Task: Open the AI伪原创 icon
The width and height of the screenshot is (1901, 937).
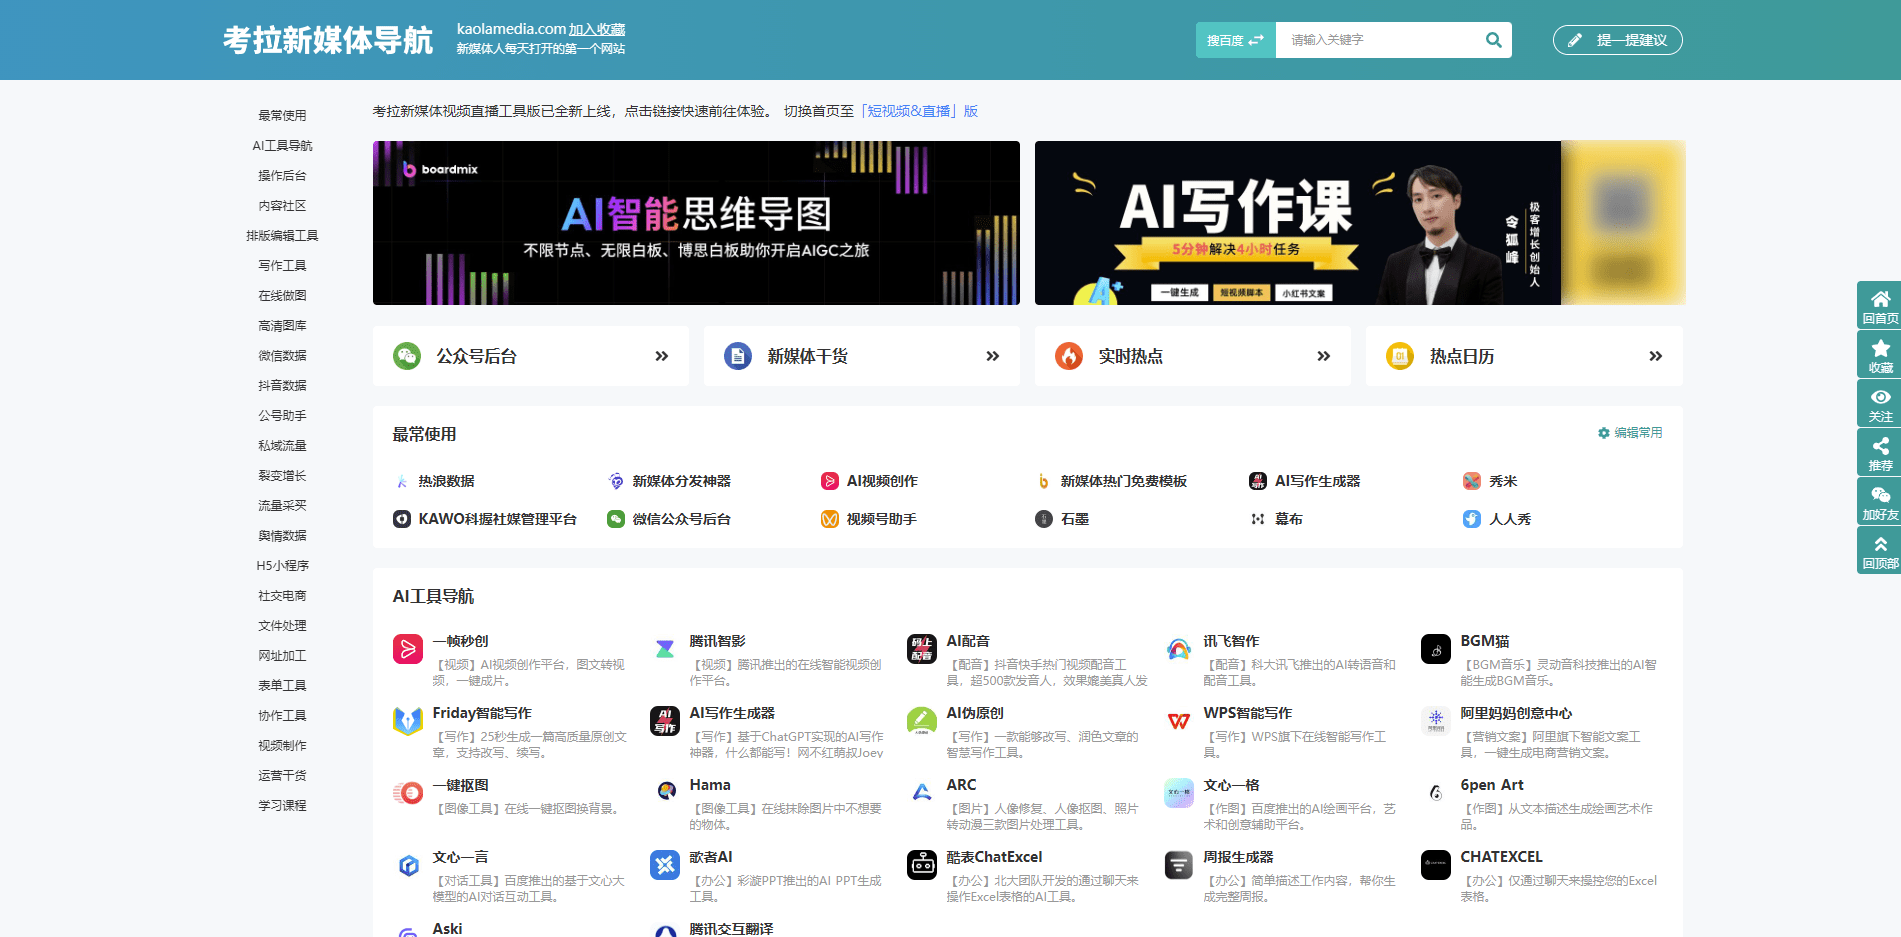Action: click(922, 721)
